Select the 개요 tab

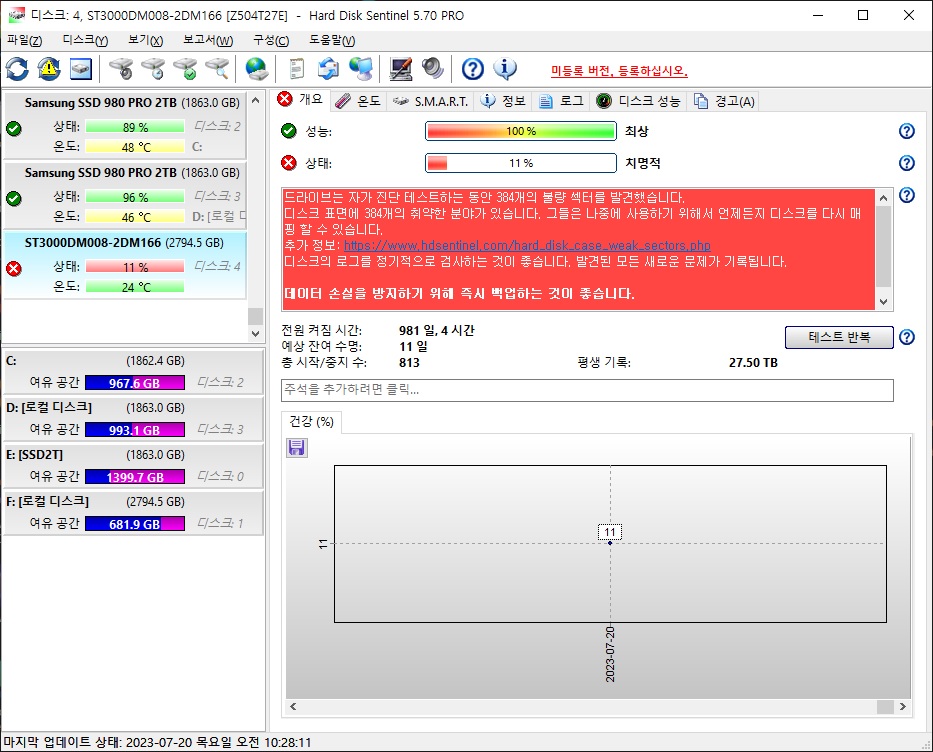300,99
